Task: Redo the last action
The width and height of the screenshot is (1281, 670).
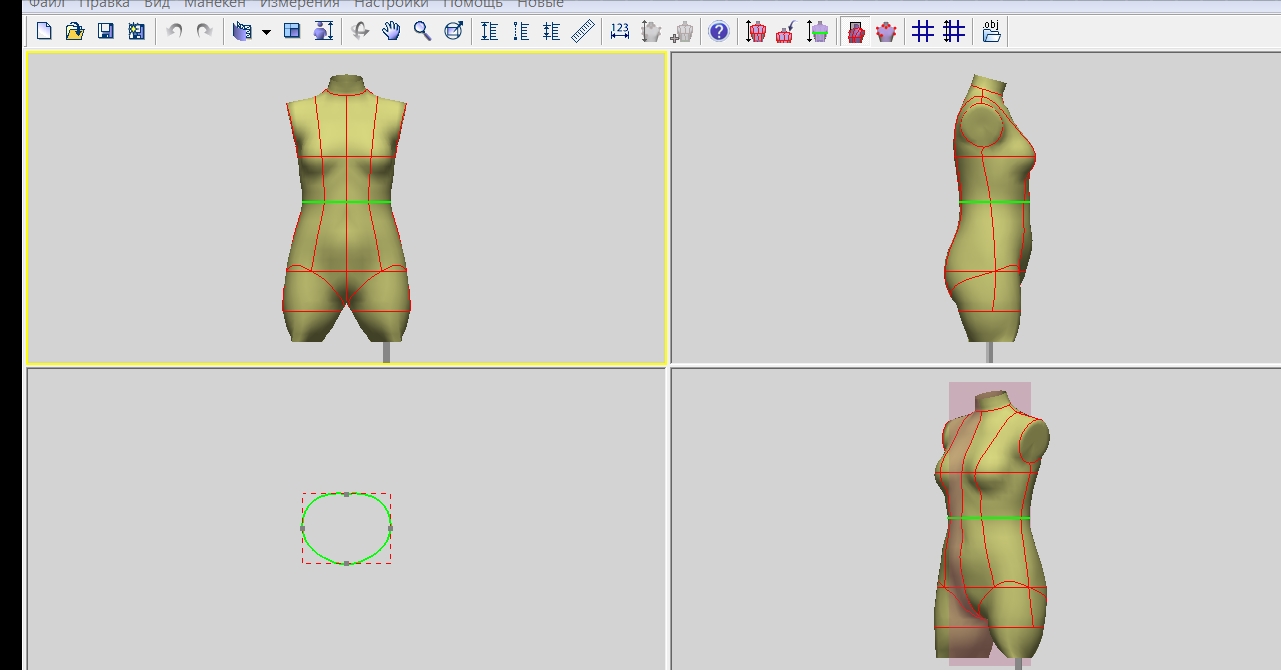Action: click(205, 31)
